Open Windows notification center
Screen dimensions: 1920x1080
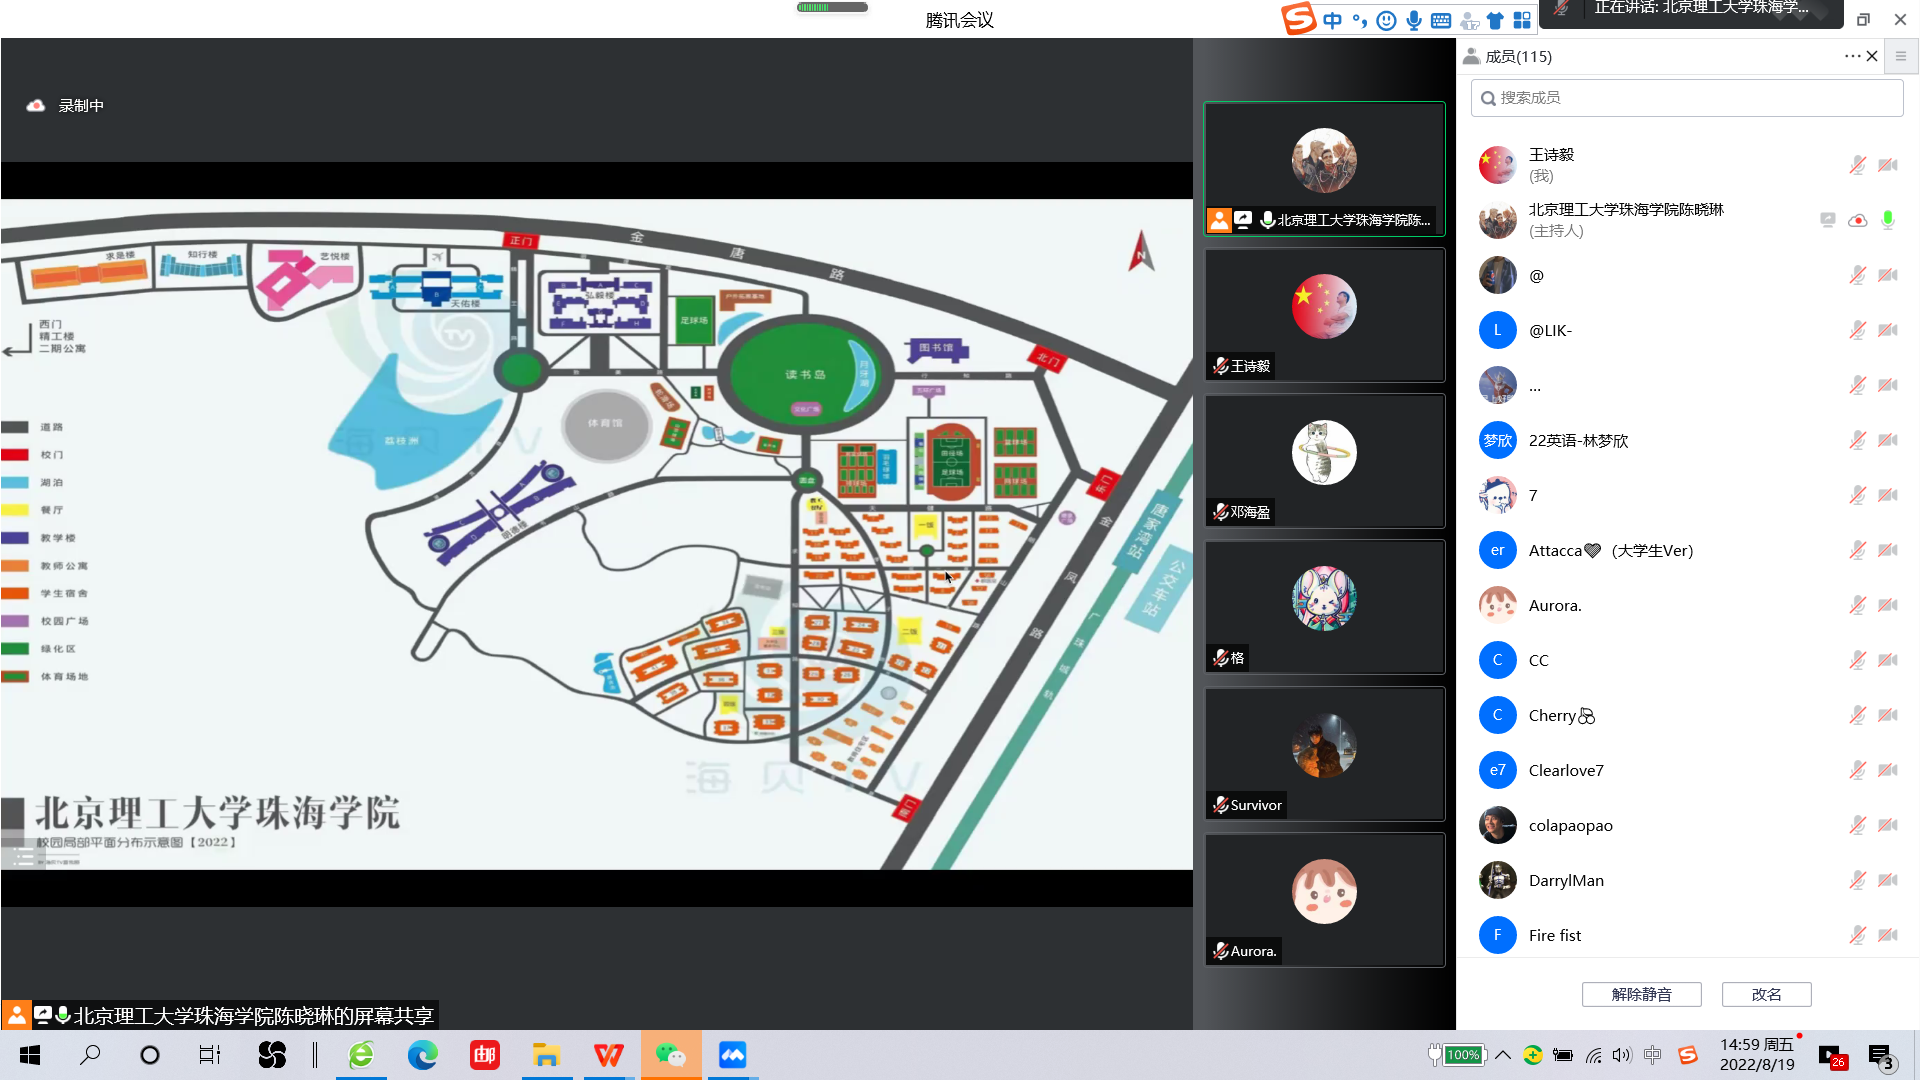[x=1880, y=1056]
